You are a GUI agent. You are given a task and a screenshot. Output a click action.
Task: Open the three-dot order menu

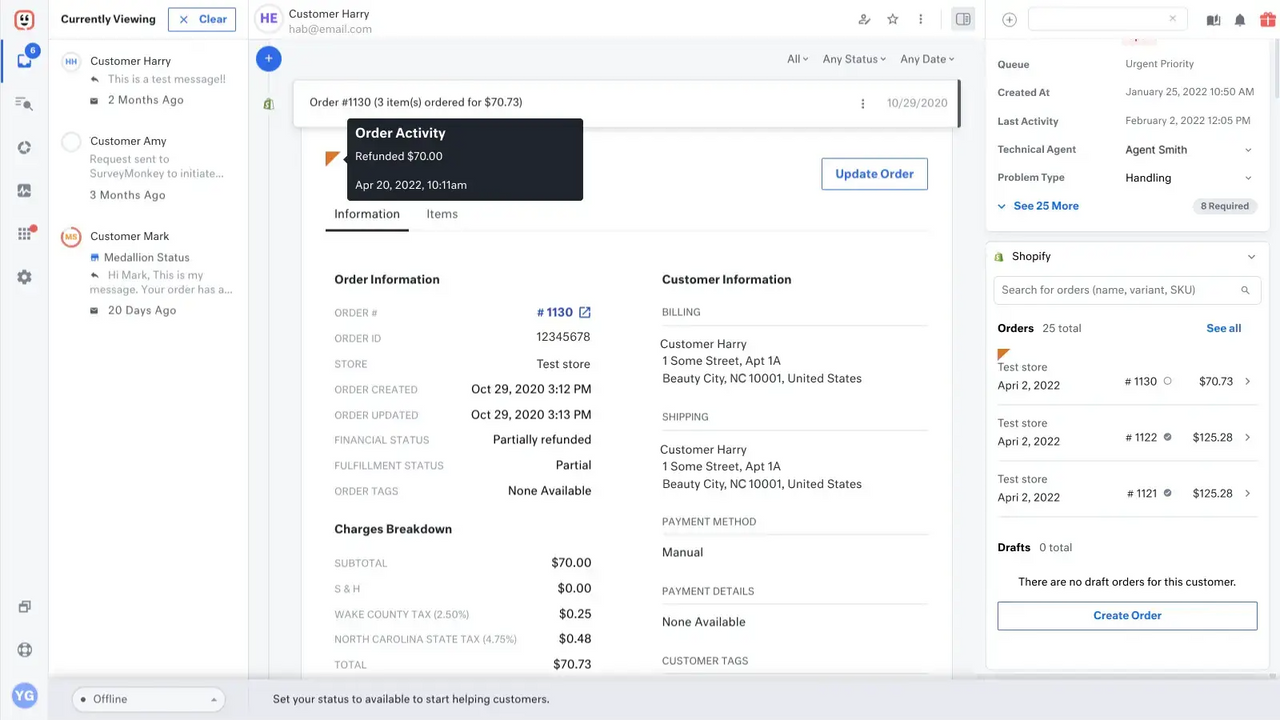pos(862,103)
